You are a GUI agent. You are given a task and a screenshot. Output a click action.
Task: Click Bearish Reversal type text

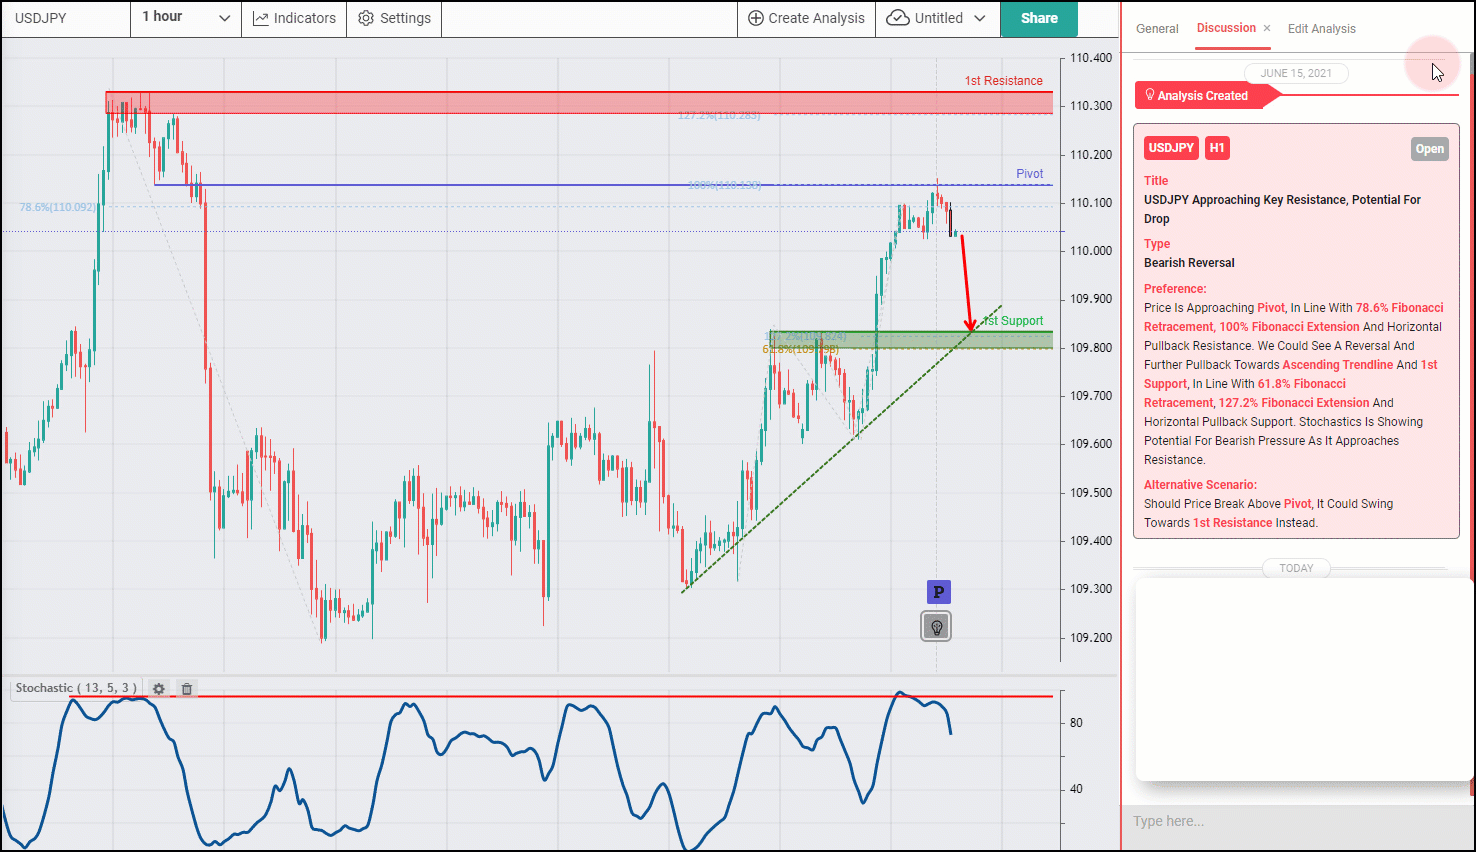[1189, 263]
